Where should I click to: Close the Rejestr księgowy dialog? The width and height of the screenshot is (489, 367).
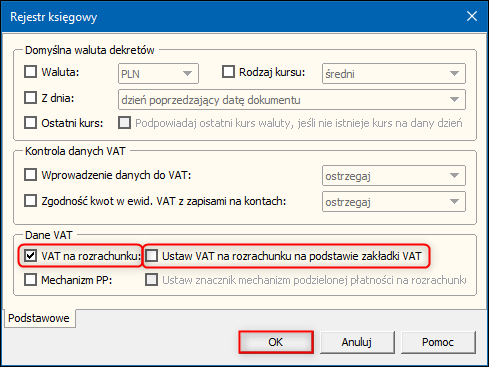(x=472, y=16)
